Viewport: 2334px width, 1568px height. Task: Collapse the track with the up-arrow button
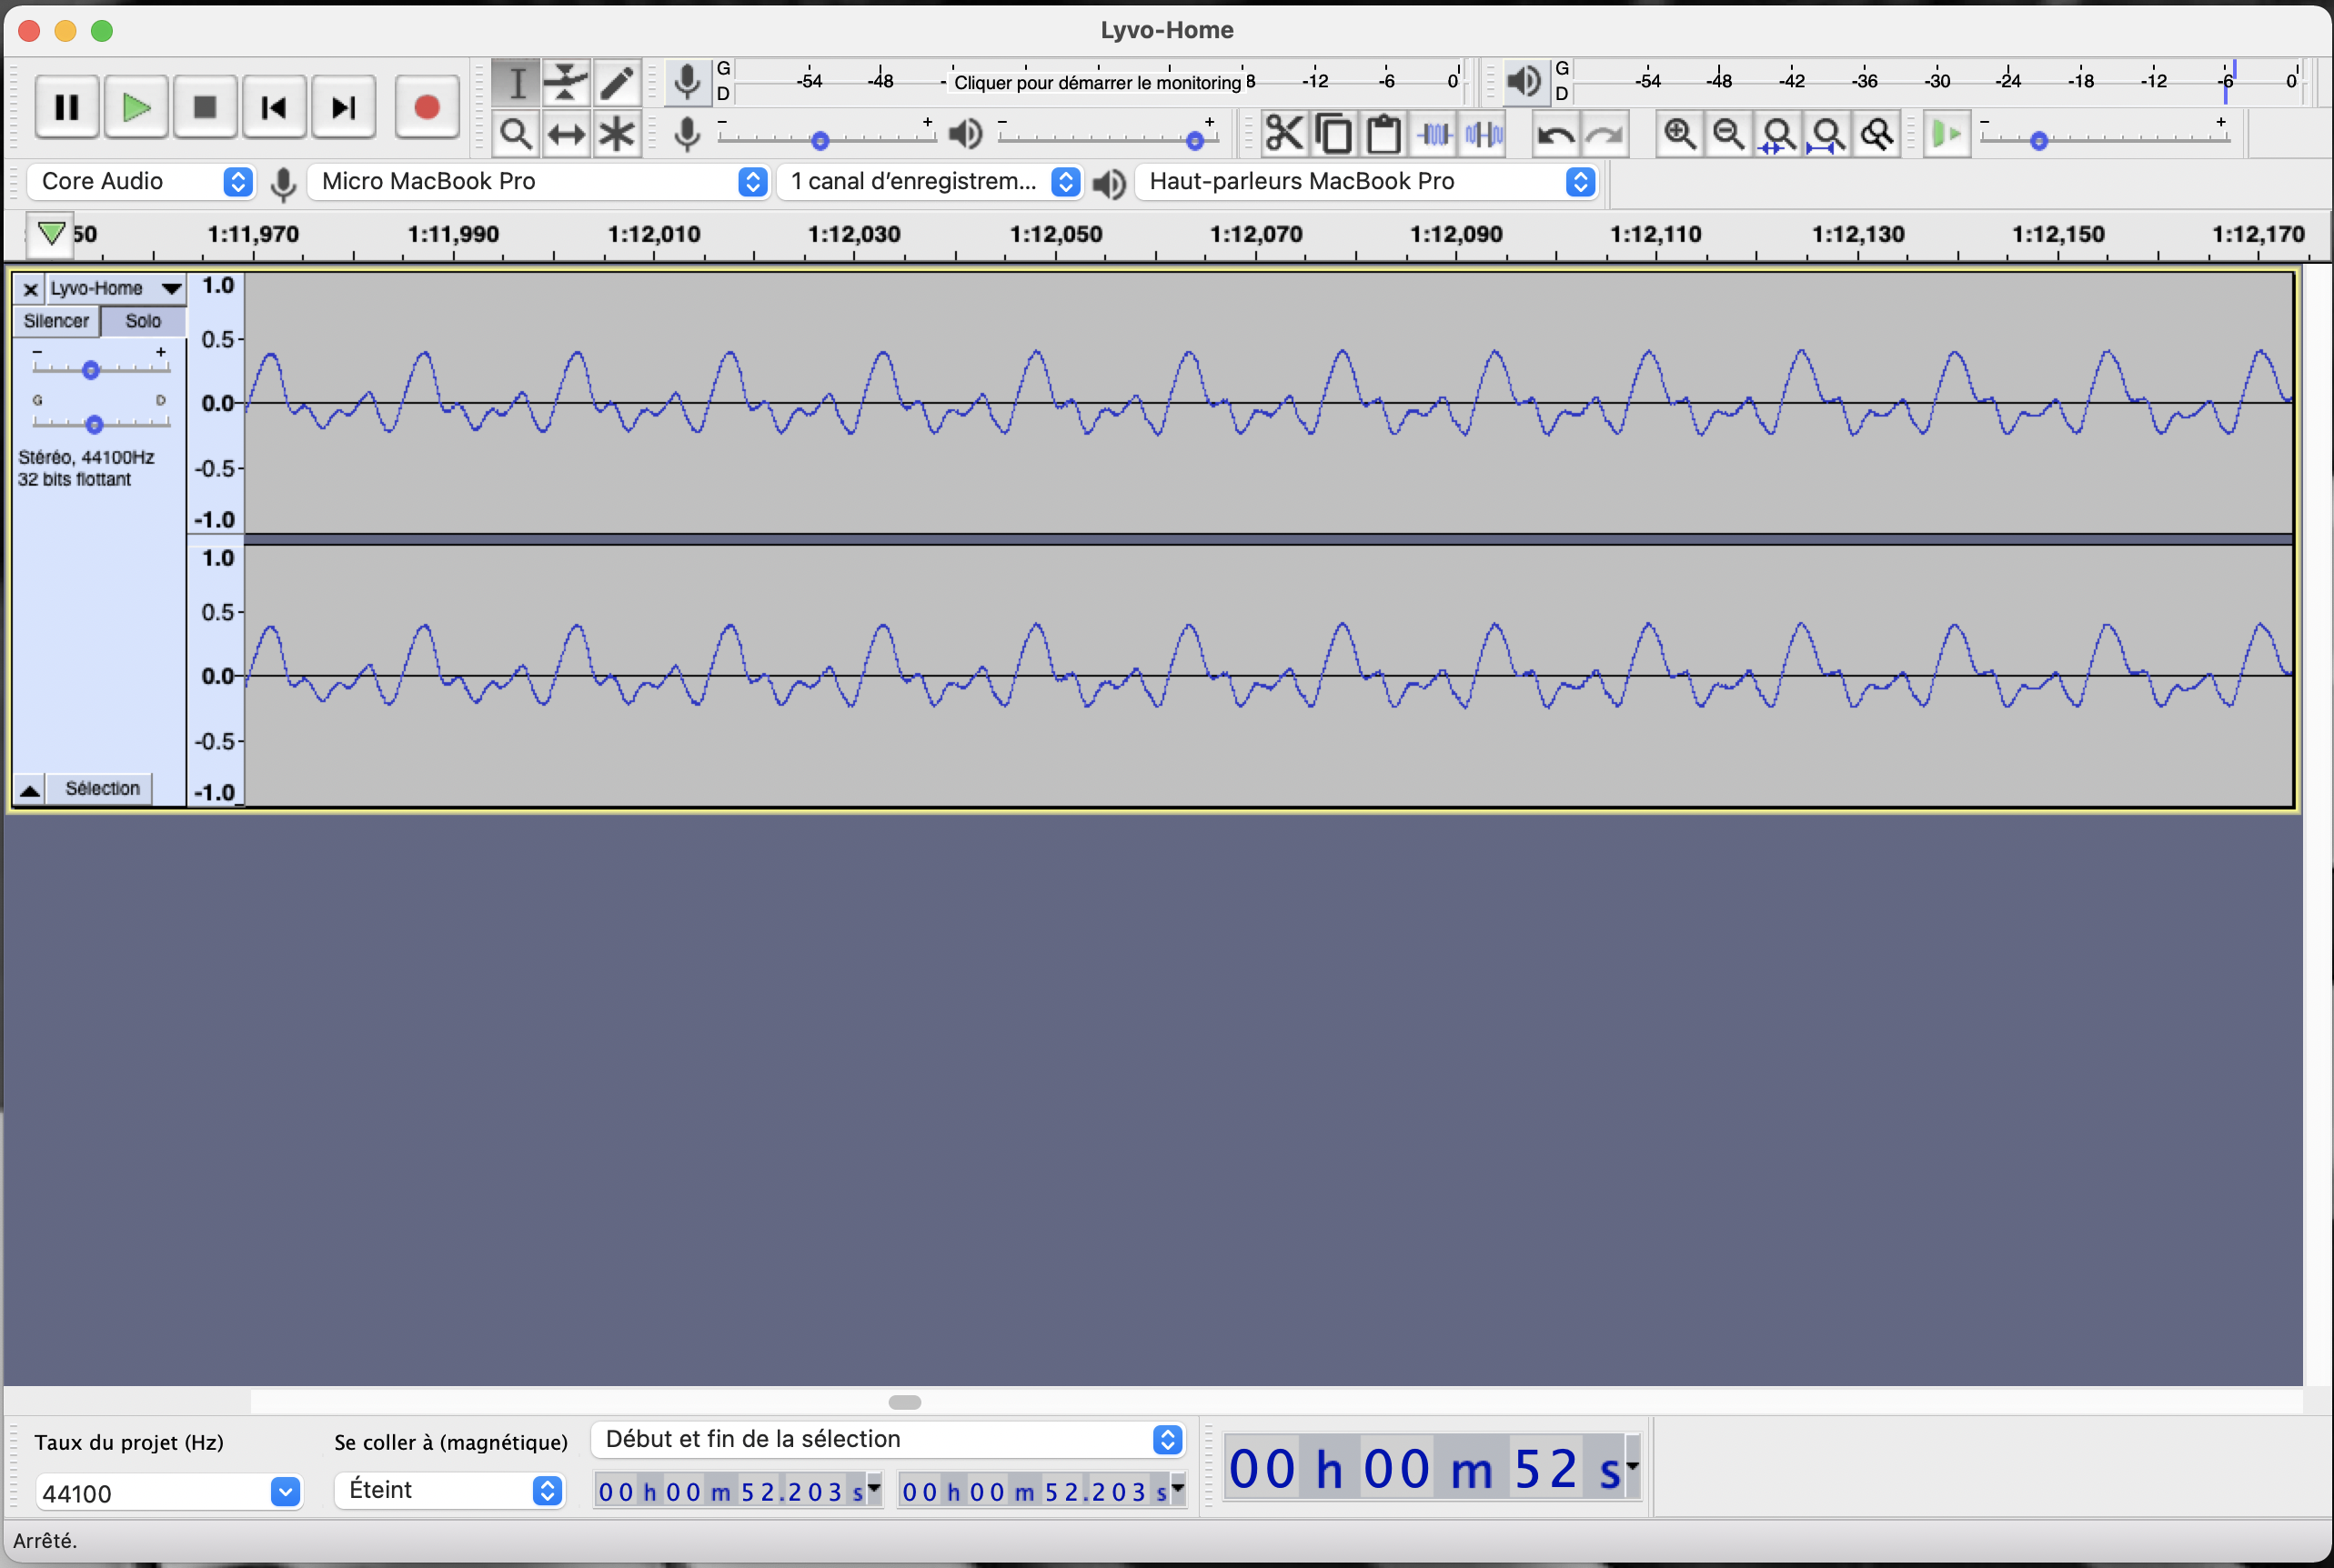click(30, 789)
